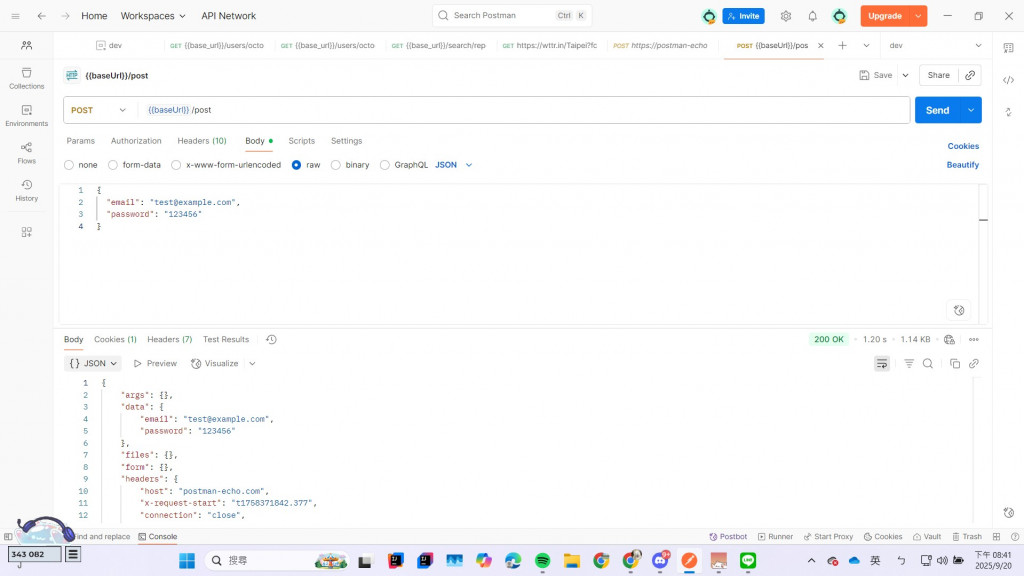Viewport: 1024px width, 576px height.
Task: Copy the response body
Action: click(x=955, y=363)
